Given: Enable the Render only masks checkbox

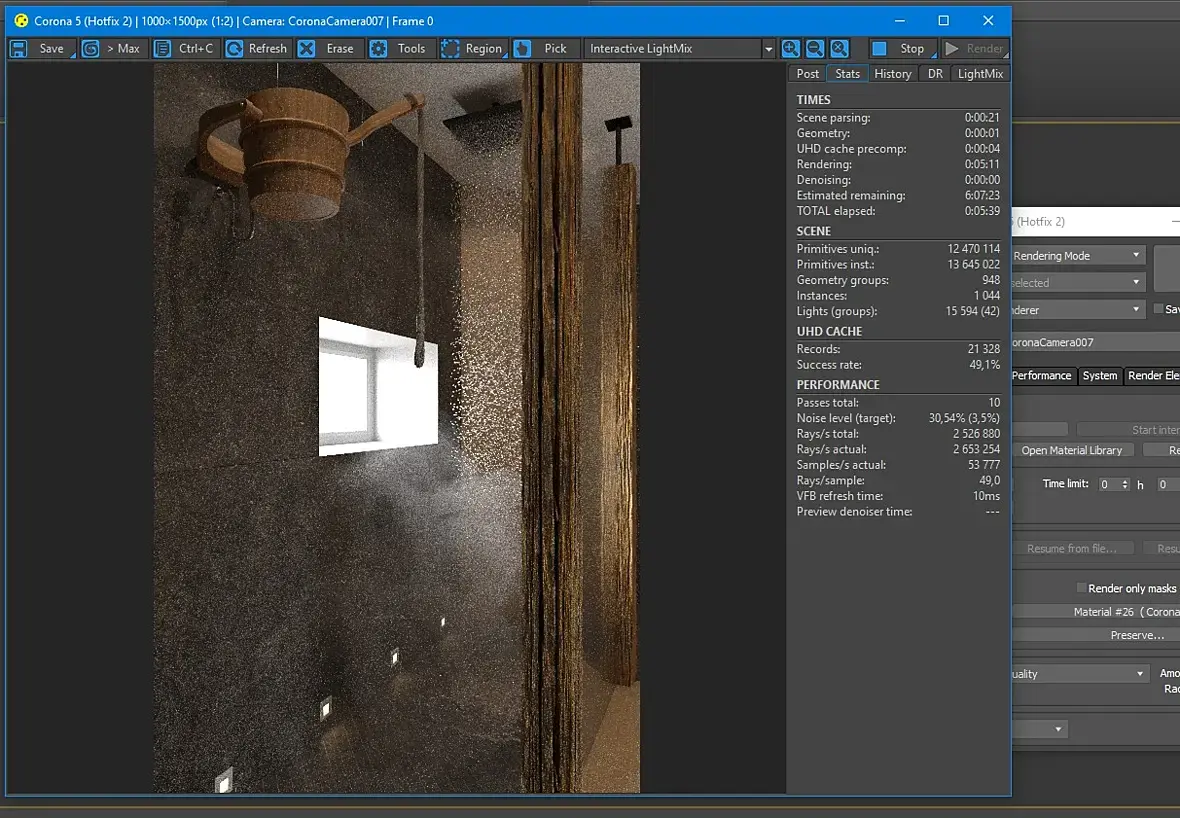Looking at the screenshot, I should 1081,588.
